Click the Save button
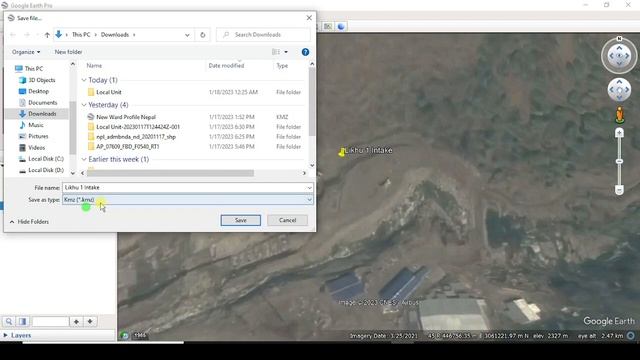 pos(240,220)
